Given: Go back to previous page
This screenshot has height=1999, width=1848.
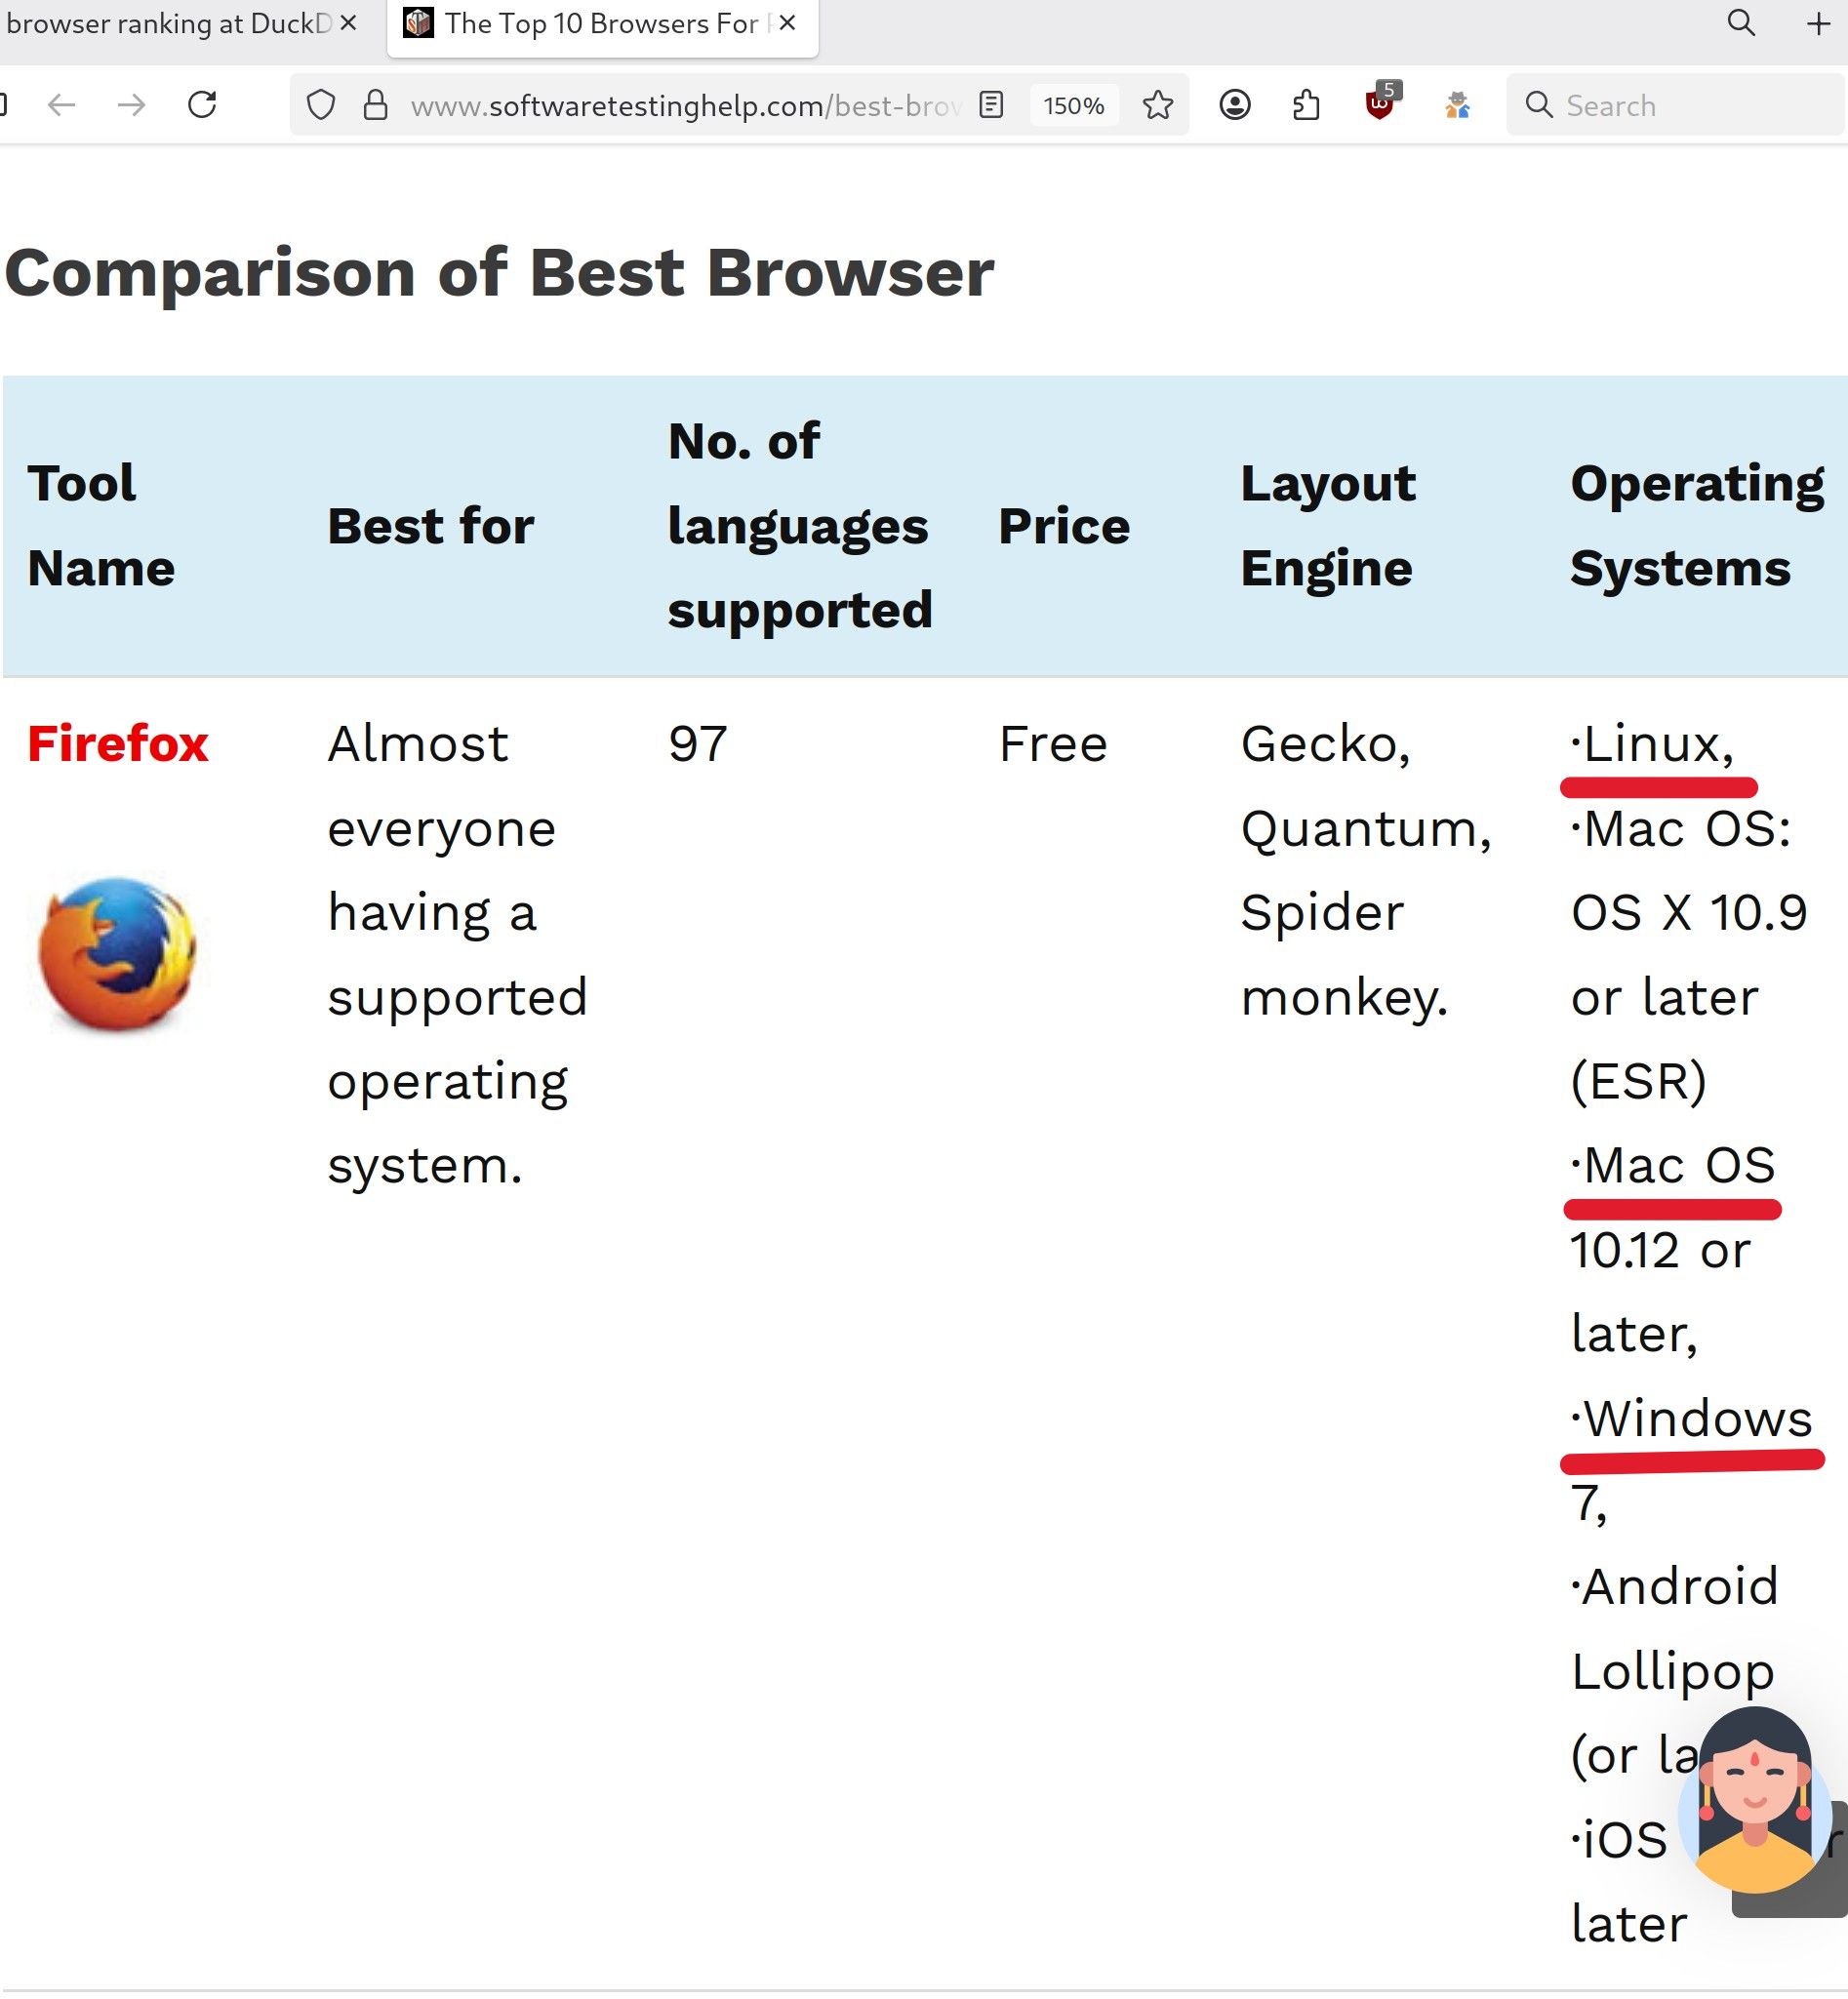Looking at the screenshot, I should [62, 105].
